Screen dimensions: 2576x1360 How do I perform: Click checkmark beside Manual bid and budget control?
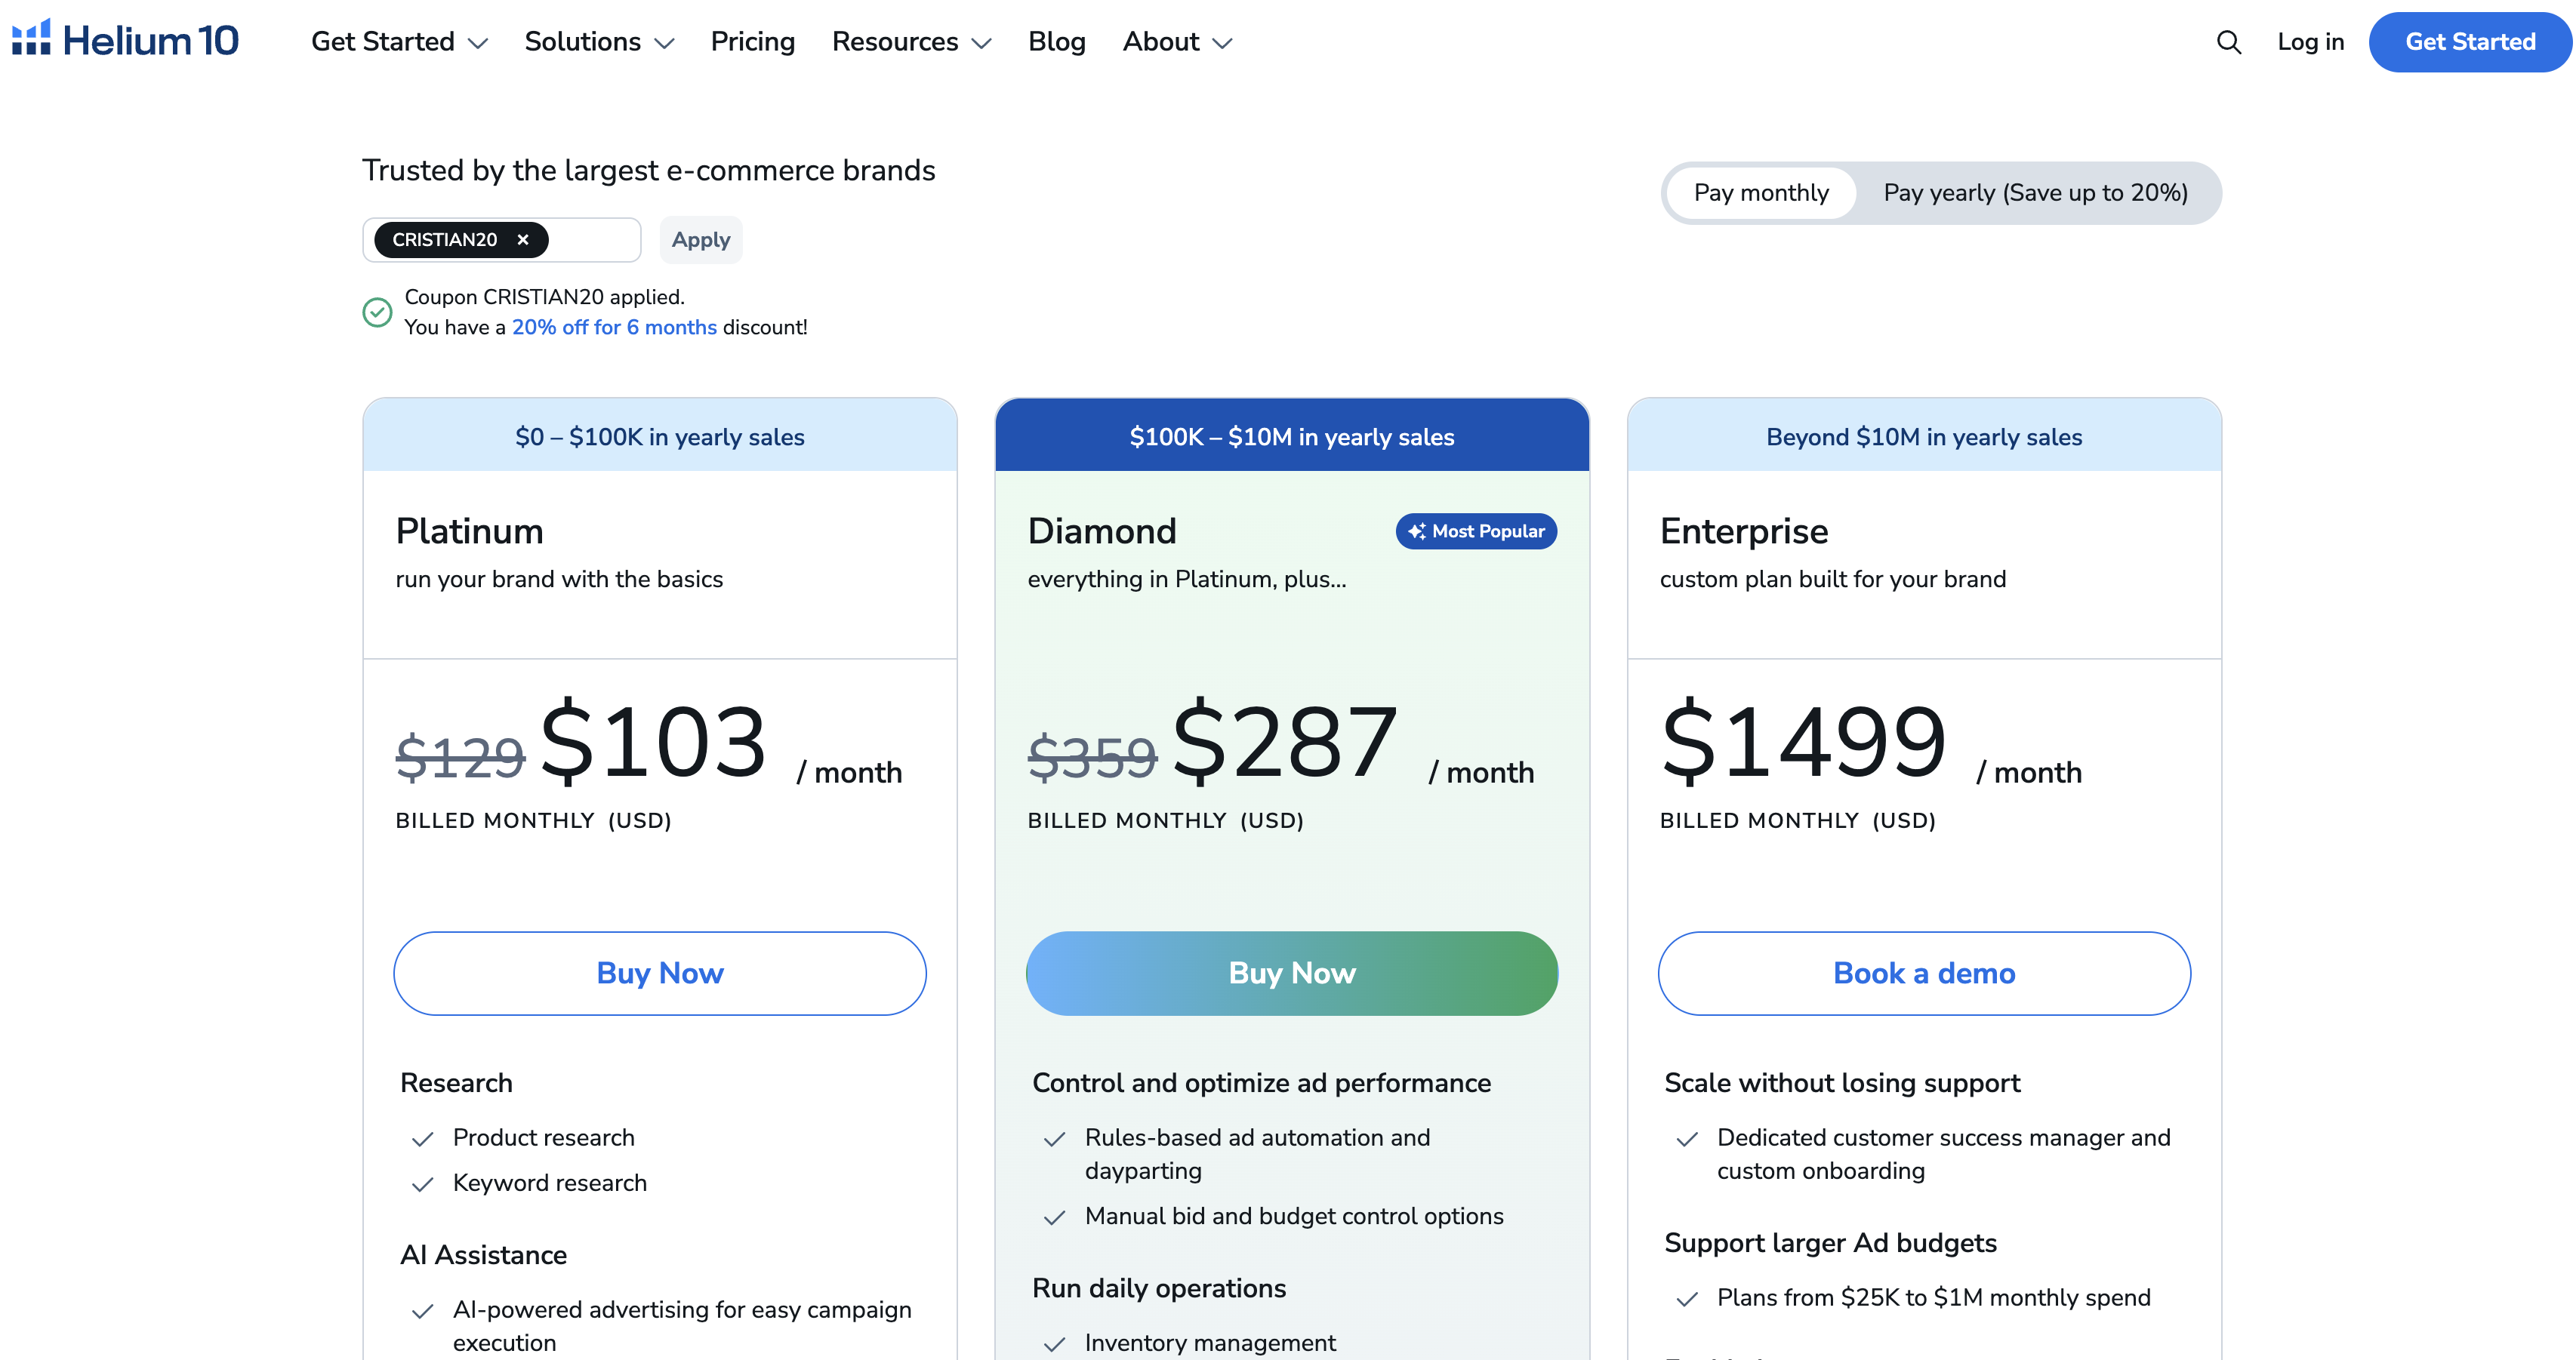(x=1055, y=1218)
